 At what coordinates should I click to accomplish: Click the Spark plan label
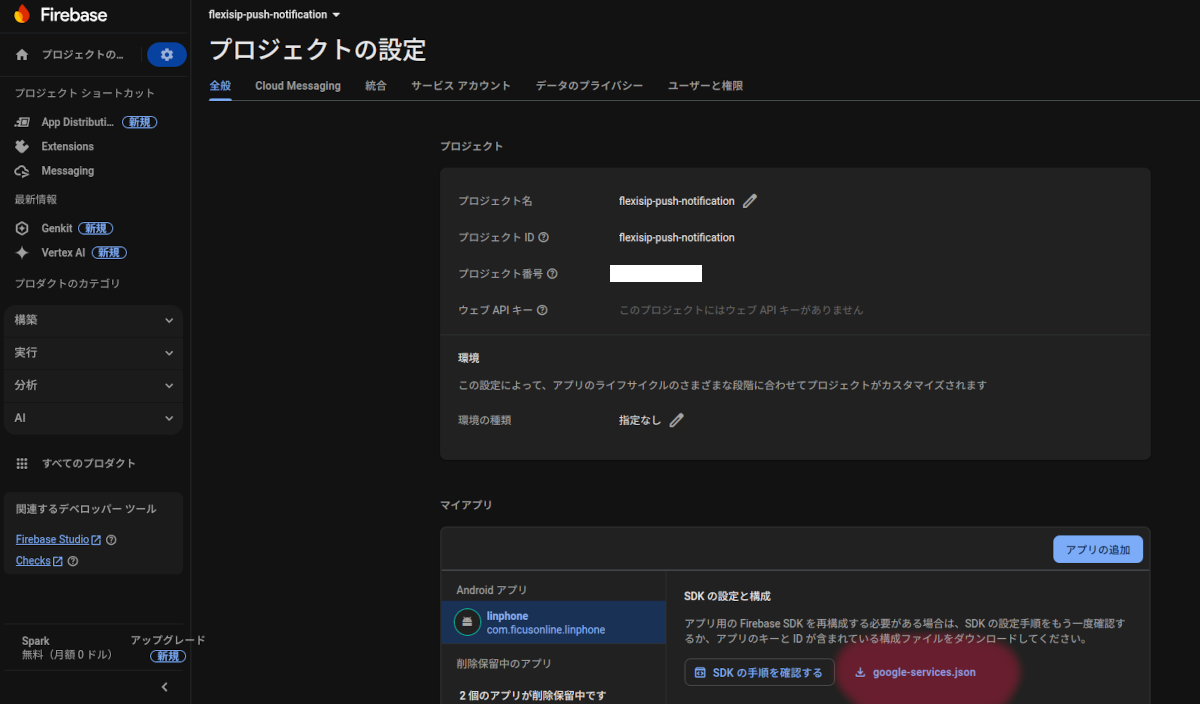coord(36,641)
